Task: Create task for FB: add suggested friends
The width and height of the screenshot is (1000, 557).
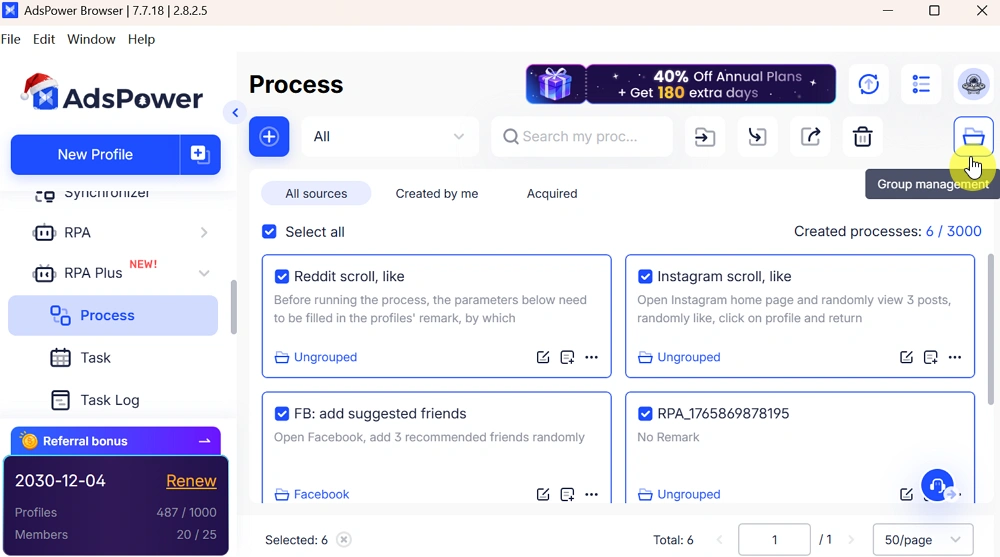Action: click(x=567, y=494)
